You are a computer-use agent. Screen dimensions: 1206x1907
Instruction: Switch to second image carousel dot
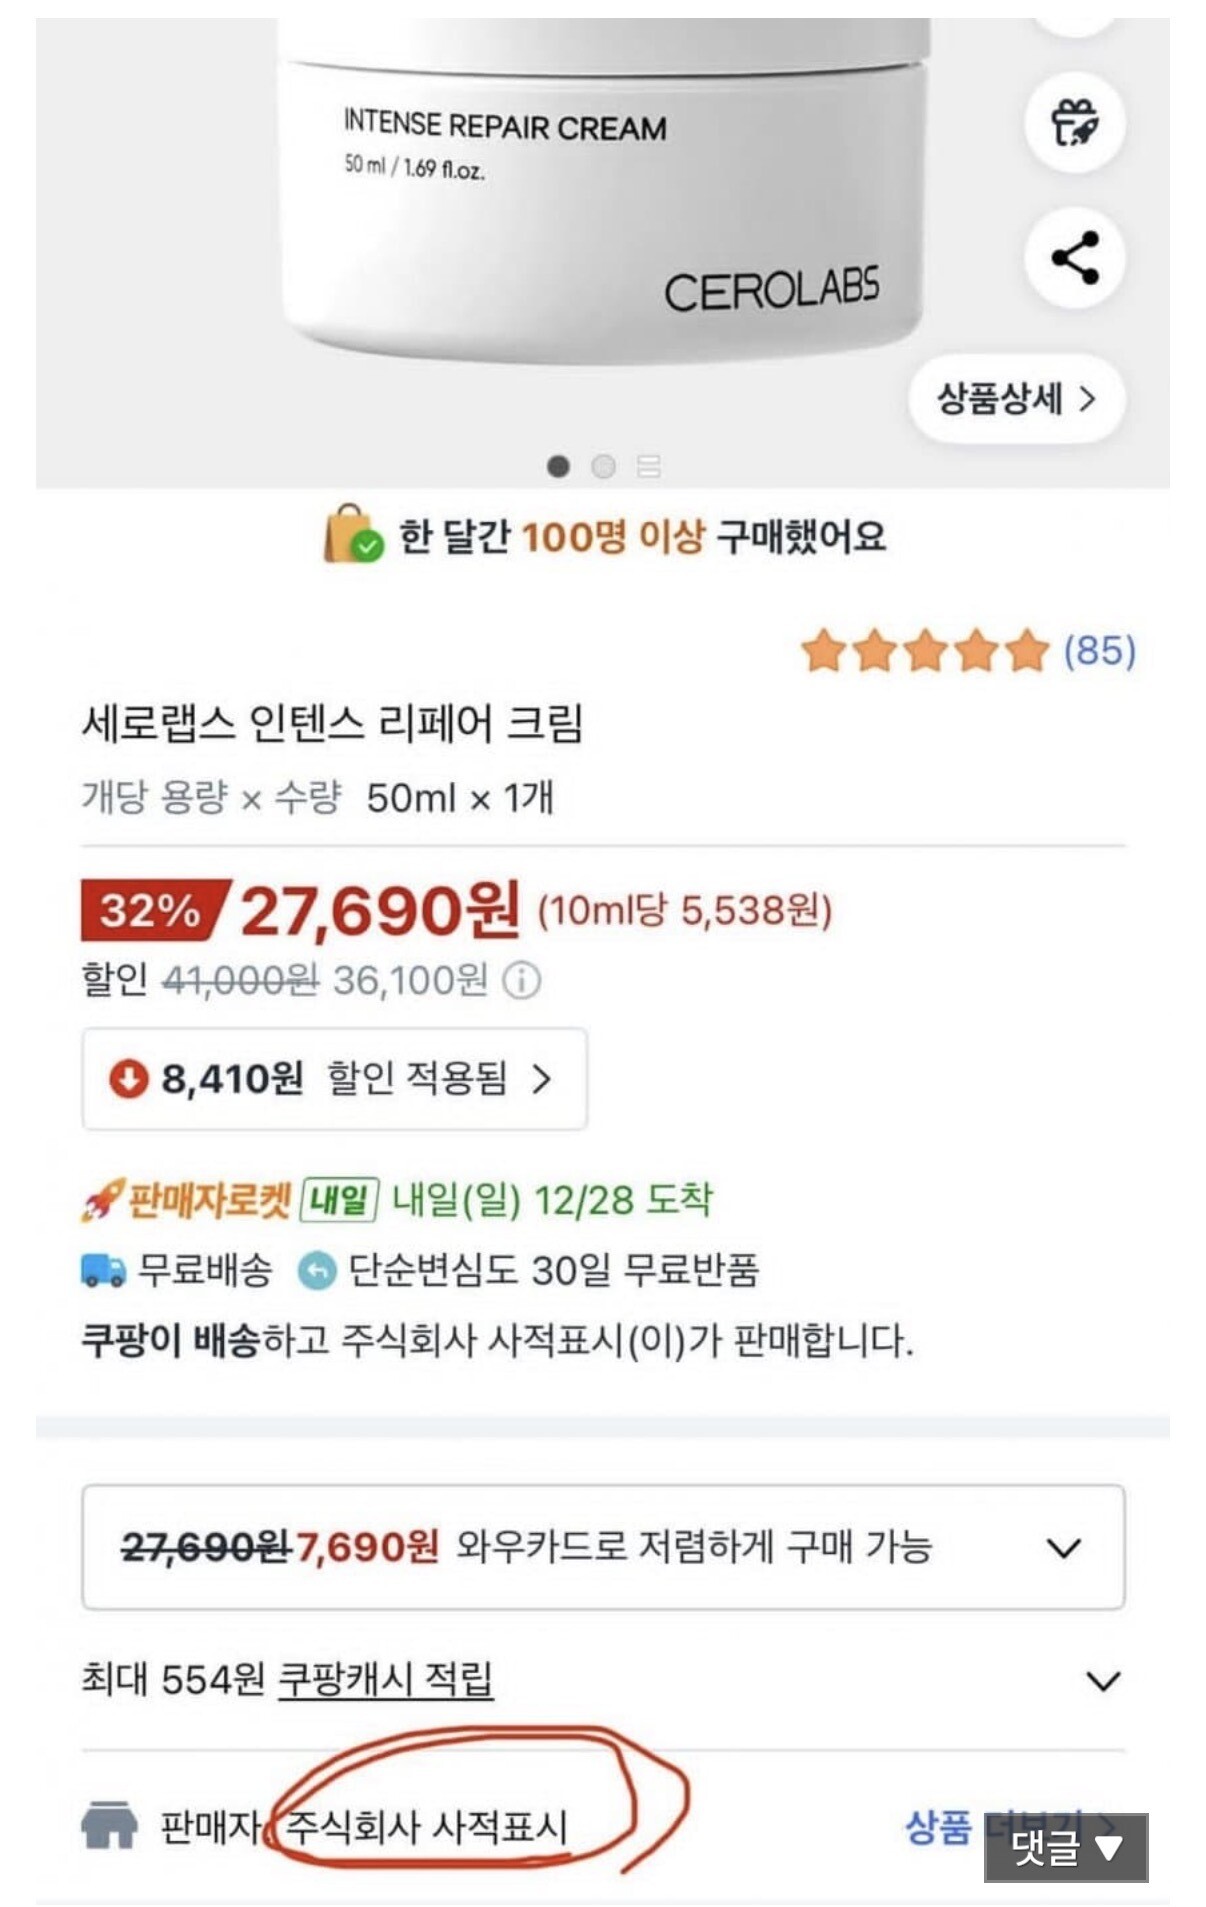[x=603, y=466]
